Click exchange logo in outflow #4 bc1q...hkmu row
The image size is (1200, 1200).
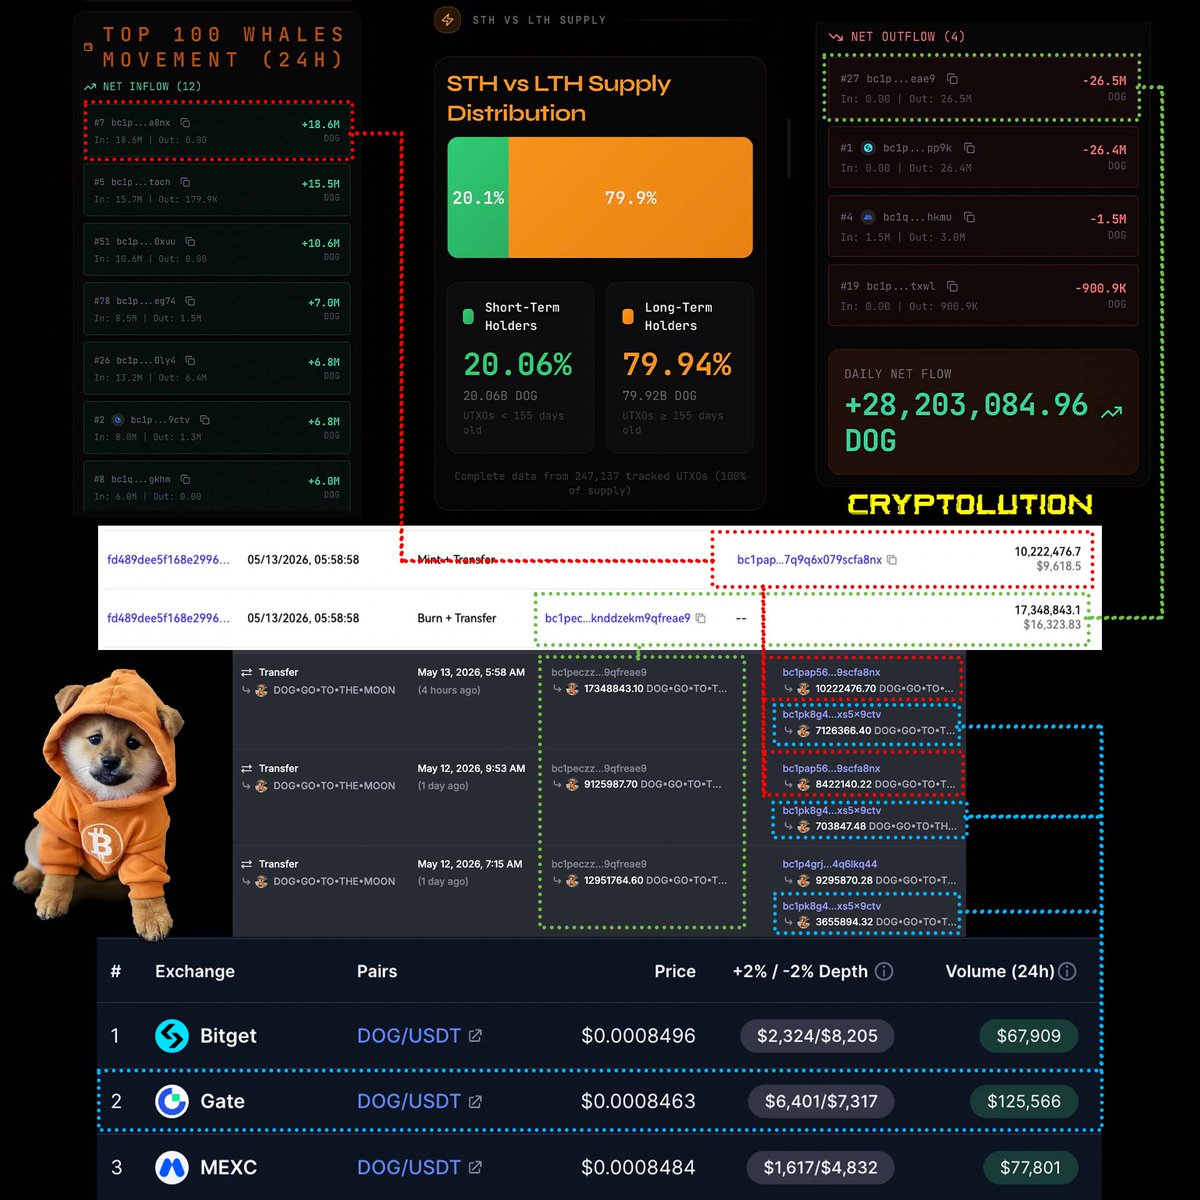pyautogui.click(x=868, y=217)
